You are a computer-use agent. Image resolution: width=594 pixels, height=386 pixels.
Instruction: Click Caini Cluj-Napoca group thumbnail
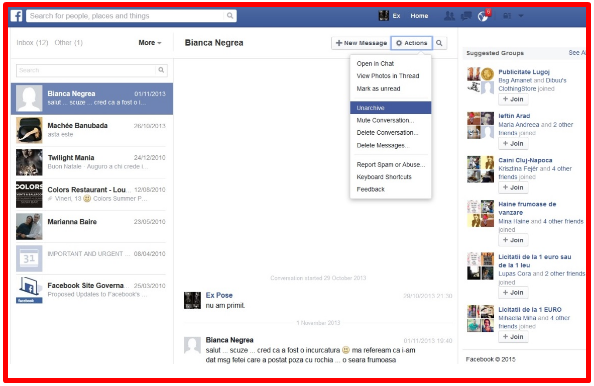coord(480,169)
